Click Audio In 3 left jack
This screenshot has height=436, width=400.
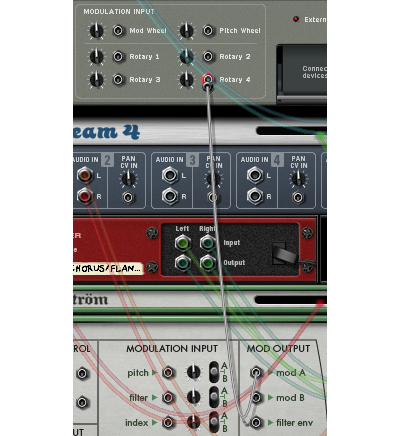pyautogui.click(x=170, y=175)
